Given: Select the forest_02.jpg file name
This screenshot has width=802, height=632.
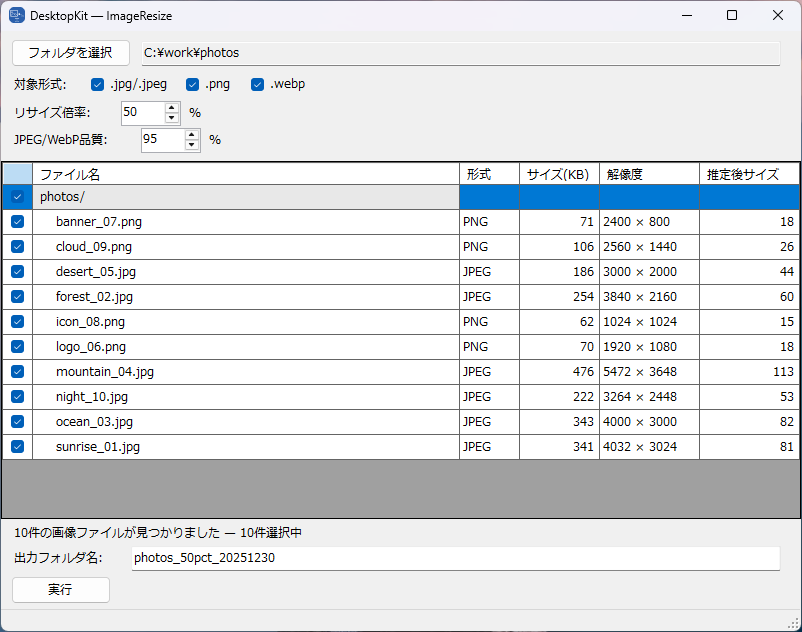Looking at the screenshot, I should point(94,297).
